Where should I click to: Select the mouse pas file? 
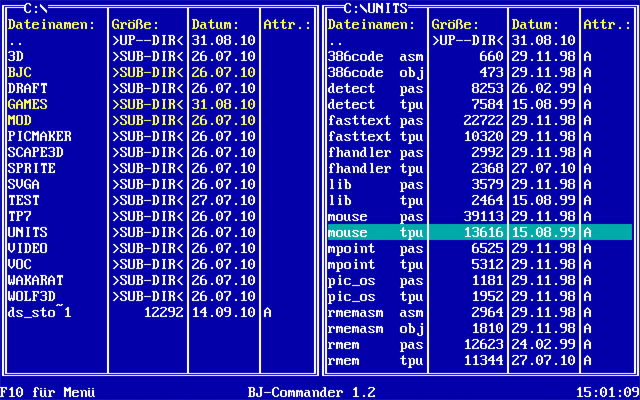(x=376, y=216)
